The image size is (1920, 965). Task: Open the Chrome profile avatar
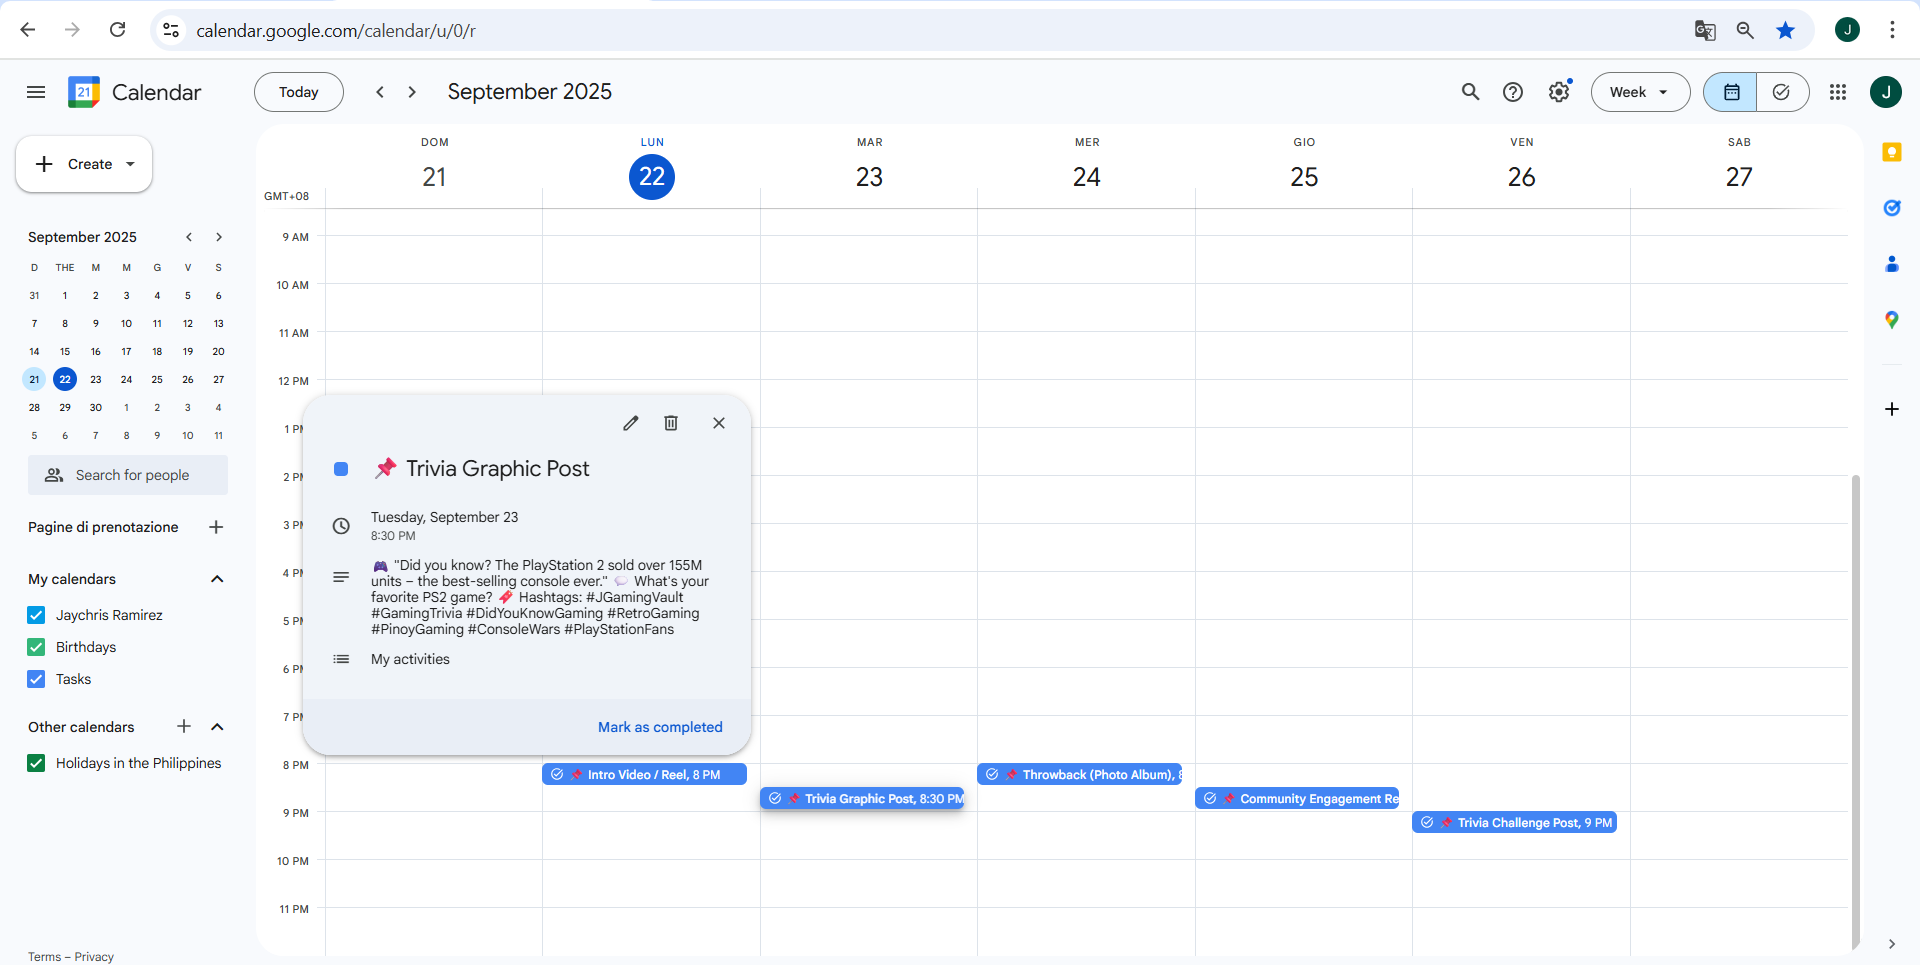(1847, 30)
